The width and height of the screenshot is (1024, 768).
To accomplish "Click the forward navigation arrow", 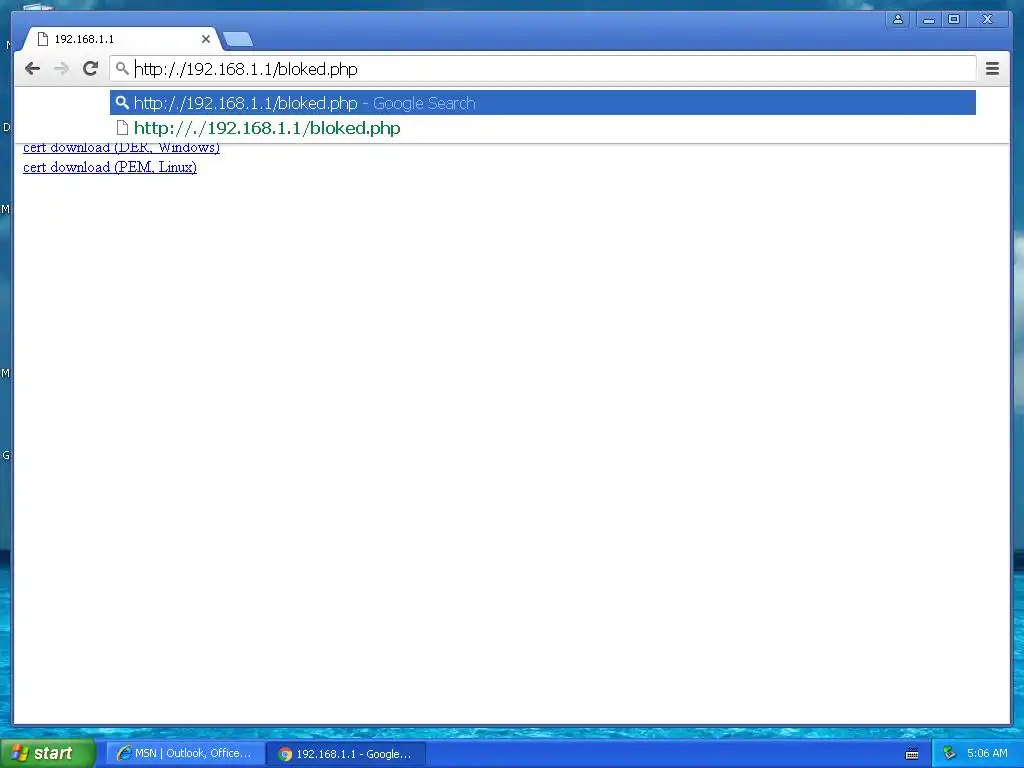I will [61, 69].
